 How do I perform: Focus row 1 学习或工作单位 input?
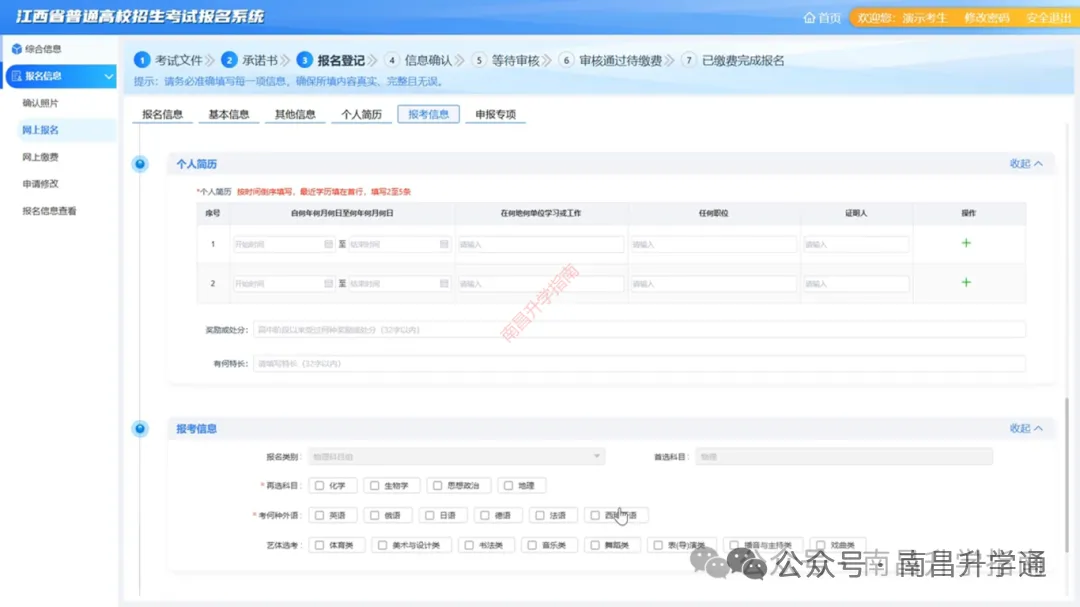point(541,244)
